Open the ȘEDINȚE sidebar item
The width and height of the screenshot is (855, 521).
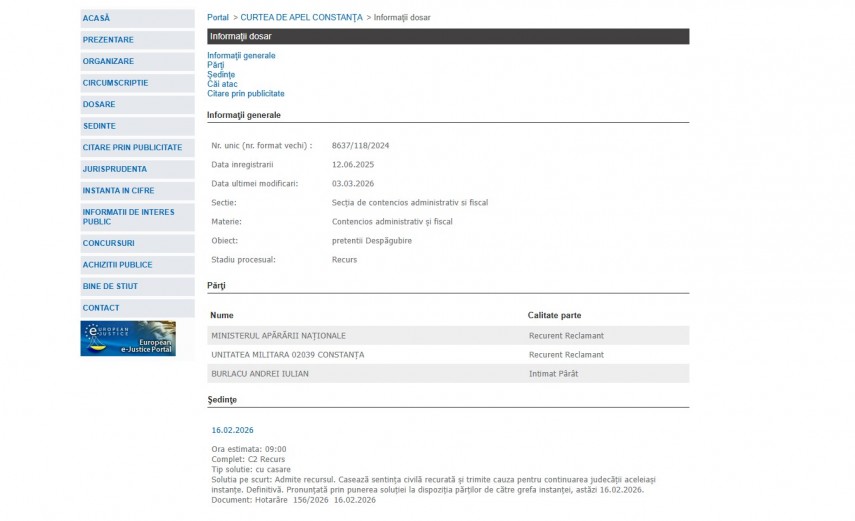(x=99, y=126)
